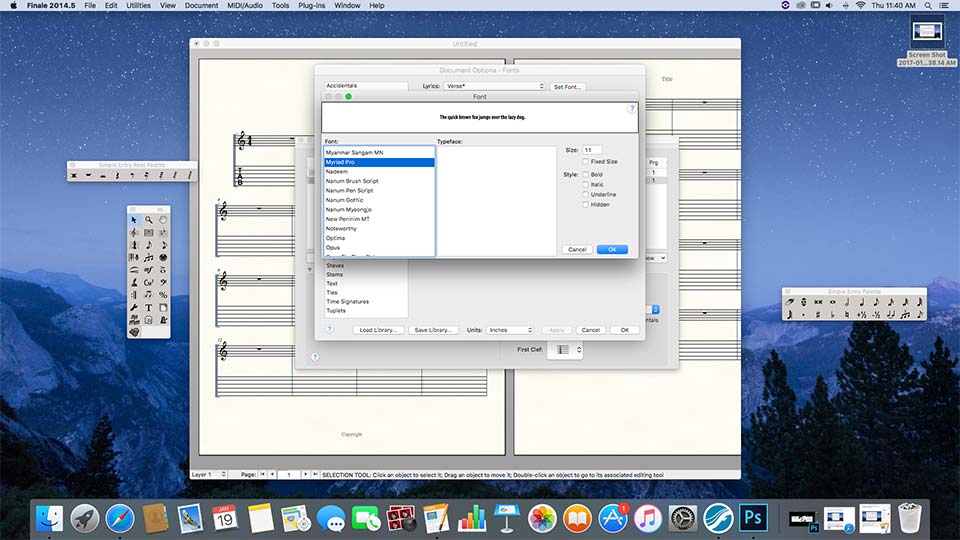This screenshot has width=960, height=540.
Task: Open Photoshop from the Dock
Action: coord(751,518)
